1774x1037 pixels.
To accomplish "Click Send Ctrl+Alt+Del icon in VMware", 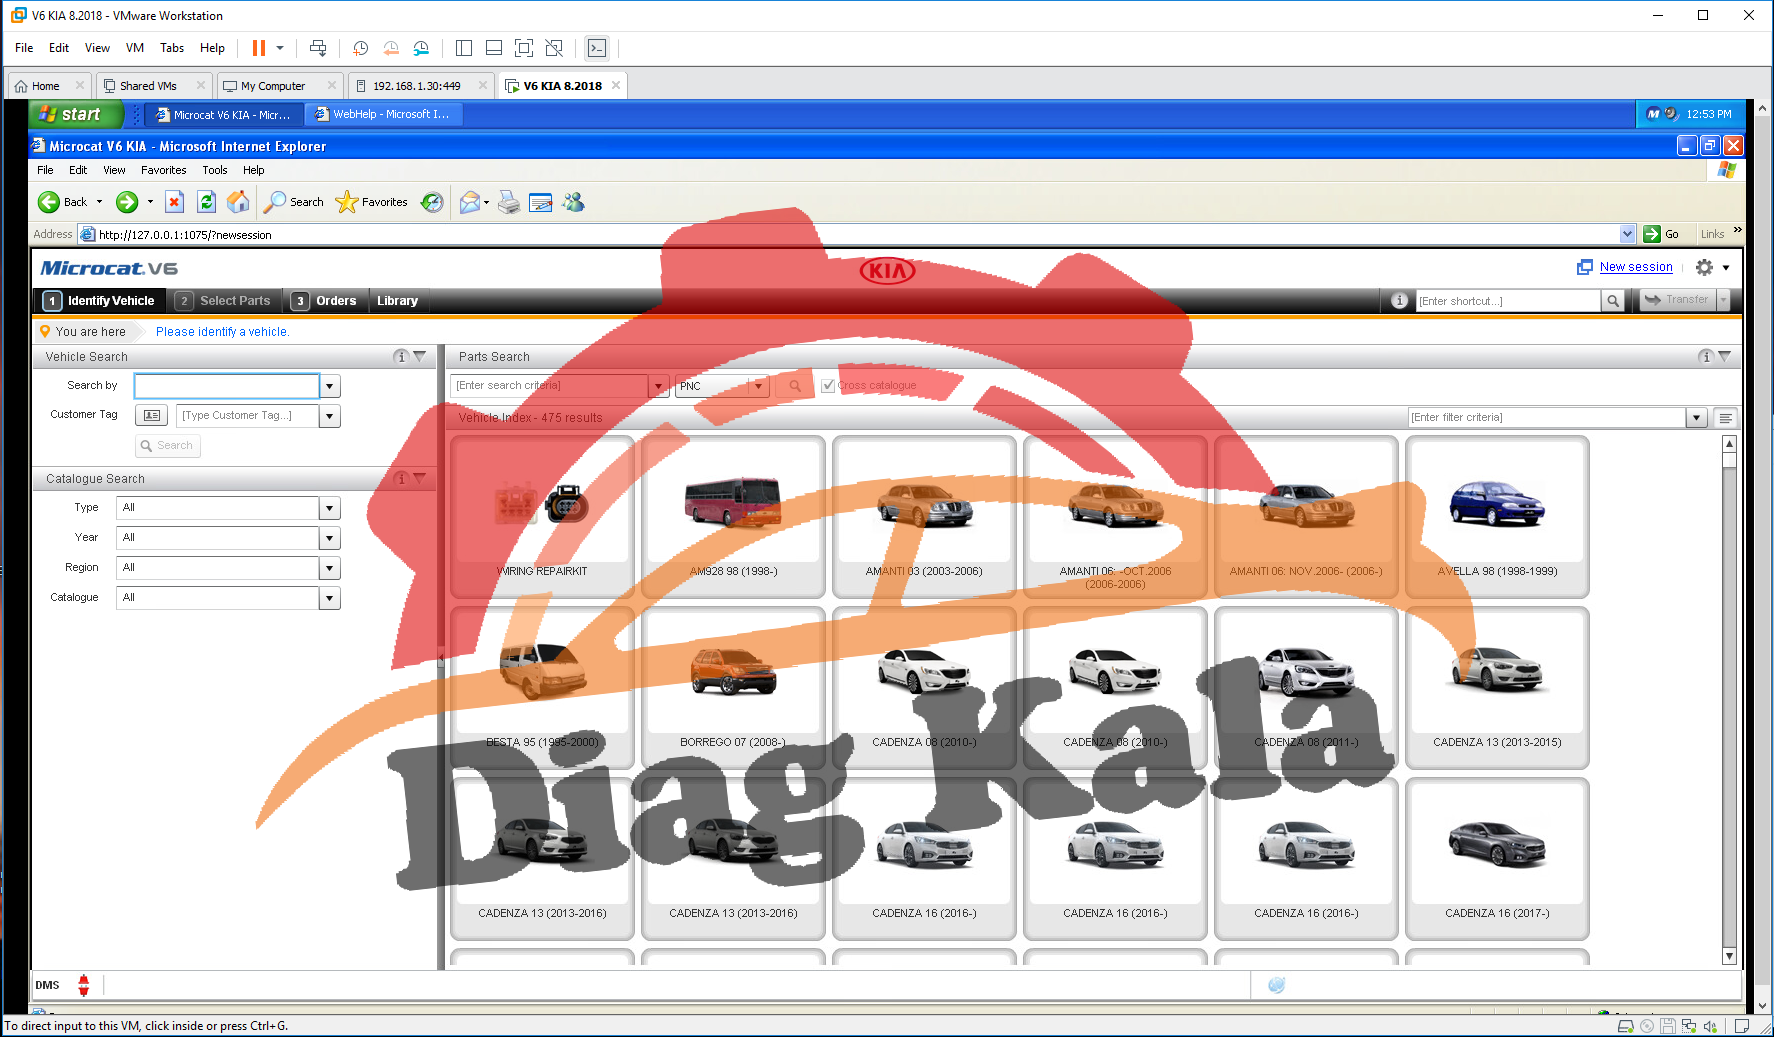I will [318, 48].
